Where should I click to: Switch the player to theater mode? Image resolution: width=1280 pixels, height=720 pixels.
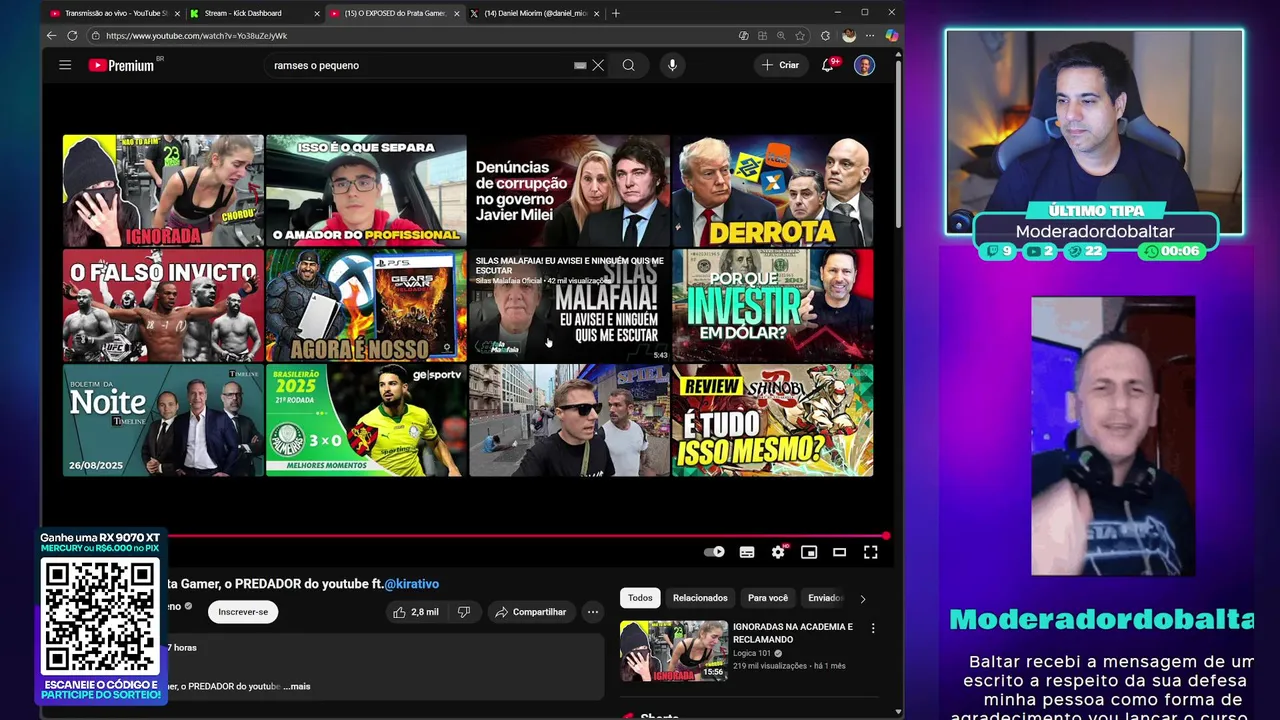pyautogui.click(x=840, y=552)
